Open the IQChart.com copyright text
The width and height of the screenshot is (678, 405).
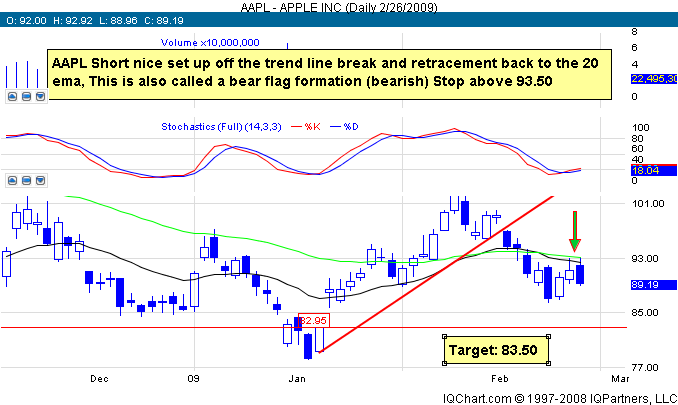pyautogui.click(x=560, y=398)
